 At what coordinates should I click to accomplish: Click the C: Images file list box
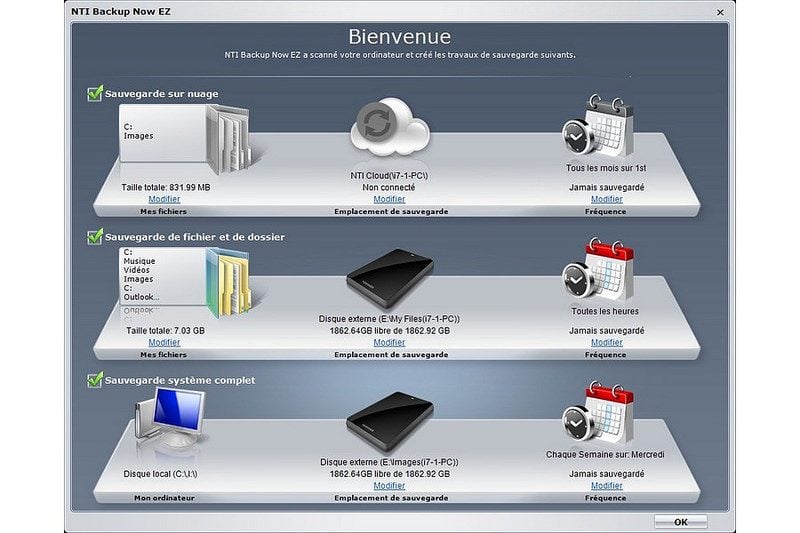(163, 133)
